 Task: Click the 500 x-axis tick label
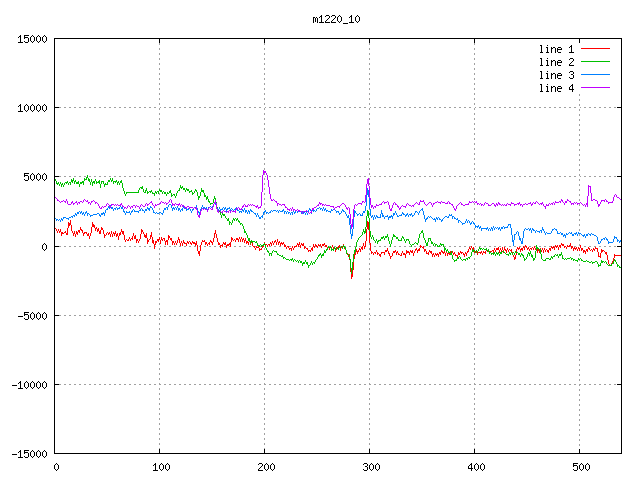pos(579,466)
